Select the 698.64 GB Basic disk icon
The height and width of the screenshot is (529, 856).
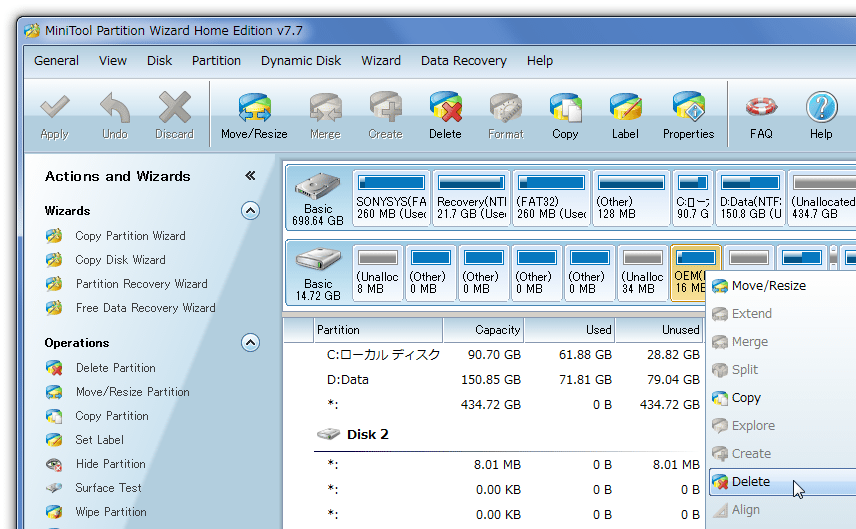click(x=318, y=186)
